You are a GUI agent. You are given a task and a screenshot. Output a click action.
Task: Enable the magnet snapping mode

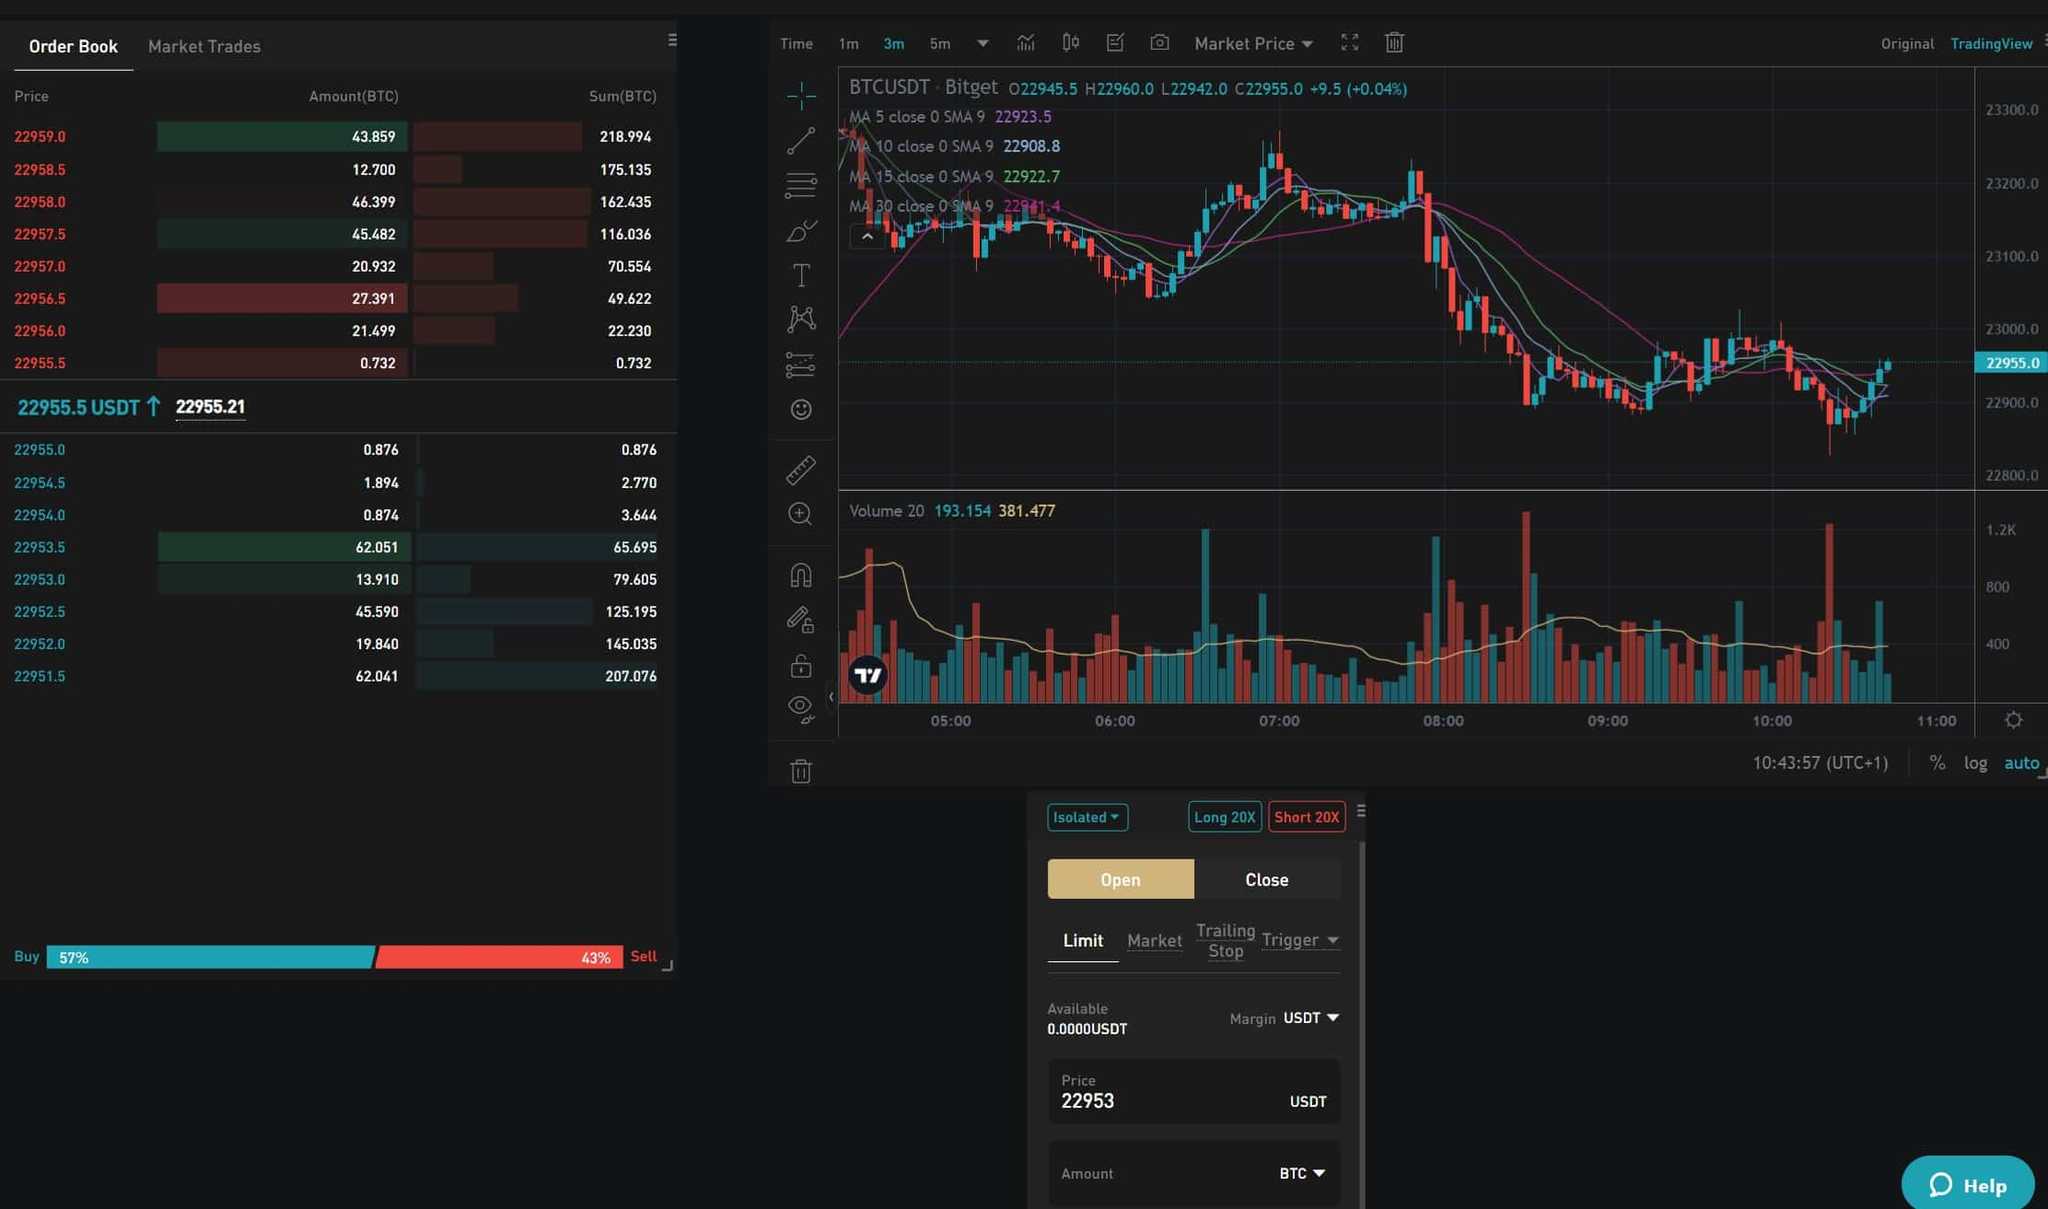(800, 573)
